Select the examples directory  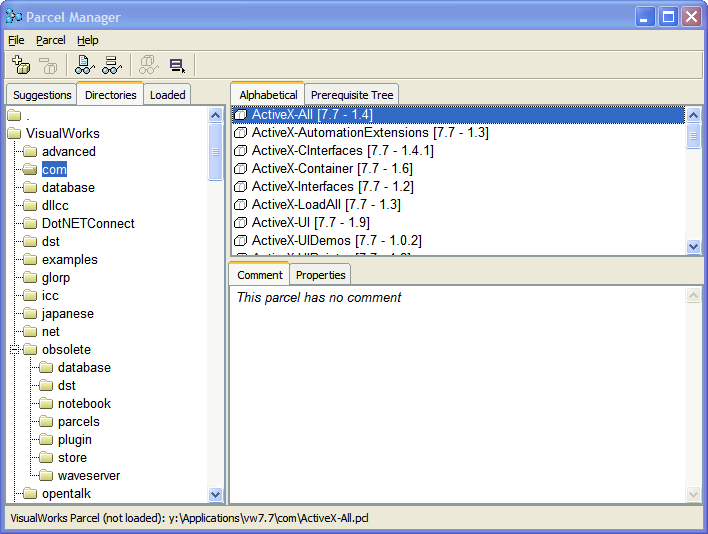tap(70, 260)
